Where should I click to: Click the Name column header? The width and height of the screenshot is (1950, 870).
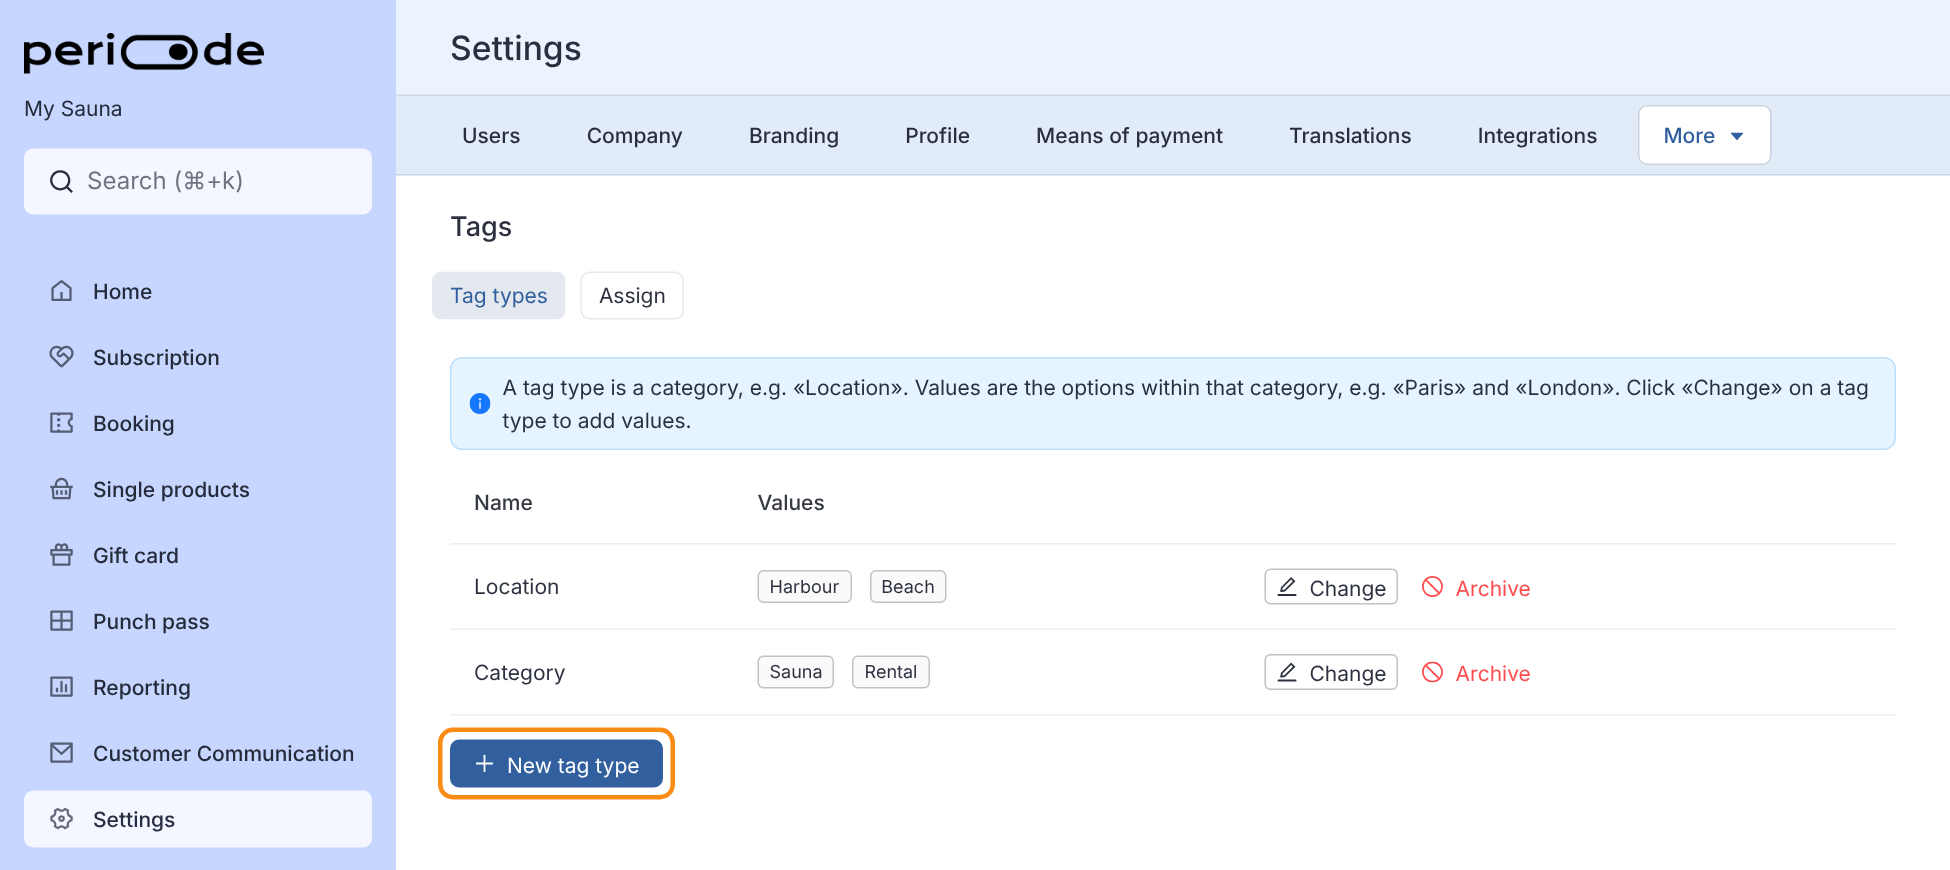(503, 503)
